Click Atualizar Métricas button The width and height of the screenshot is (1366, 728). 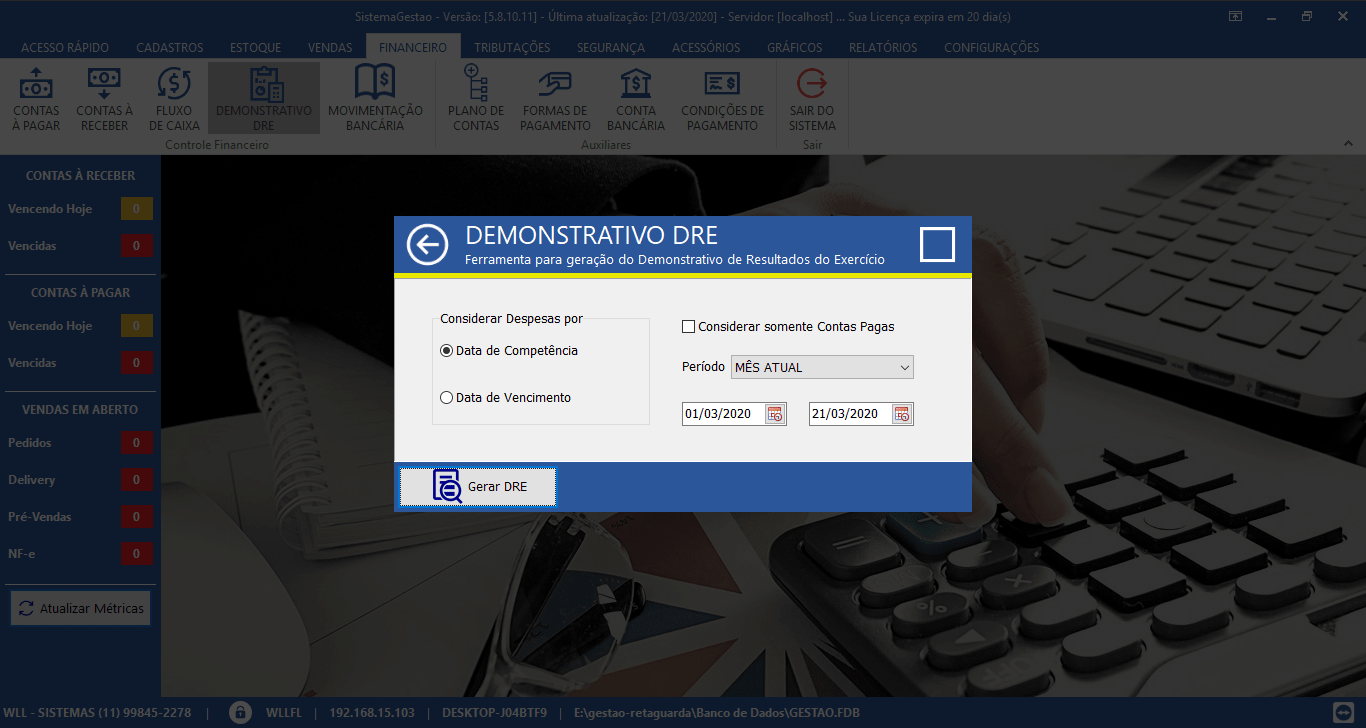81,608
